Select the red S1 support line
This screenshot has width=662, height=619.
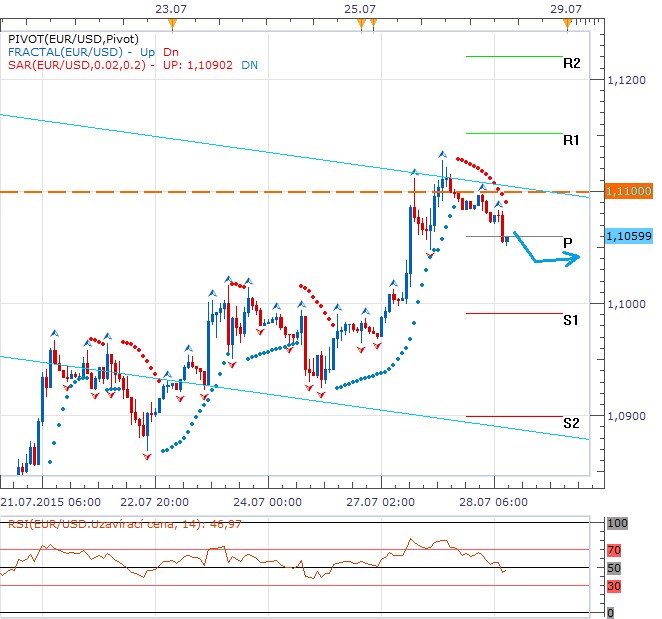(514, 313)
